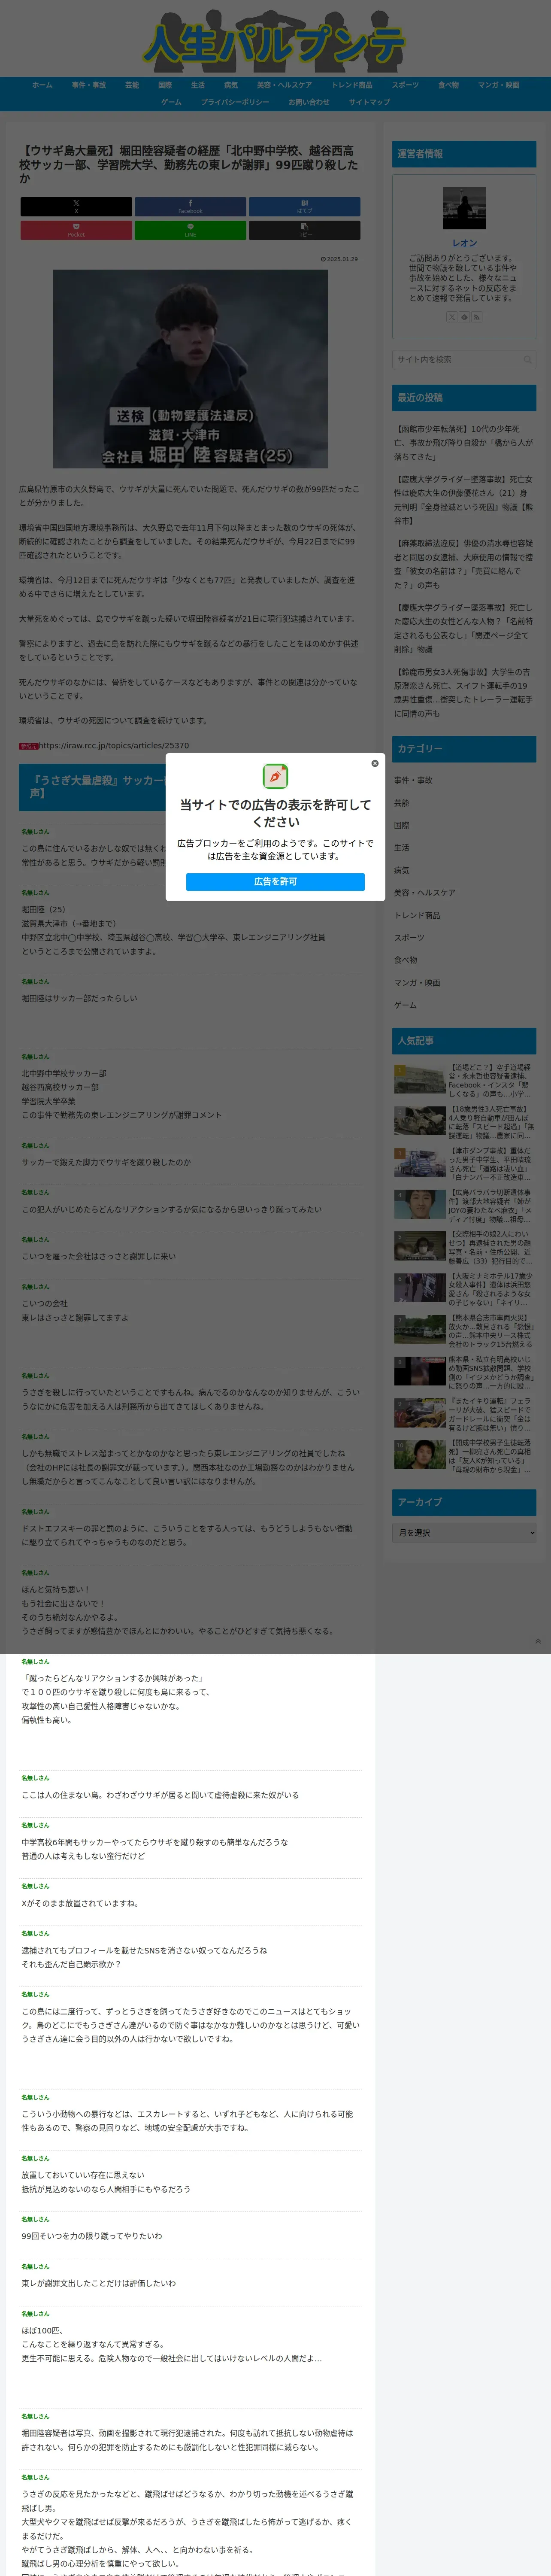The image size is (551, 2576).
Task: Select ゲーム in the navigation bar
Action: coord(171,102)
